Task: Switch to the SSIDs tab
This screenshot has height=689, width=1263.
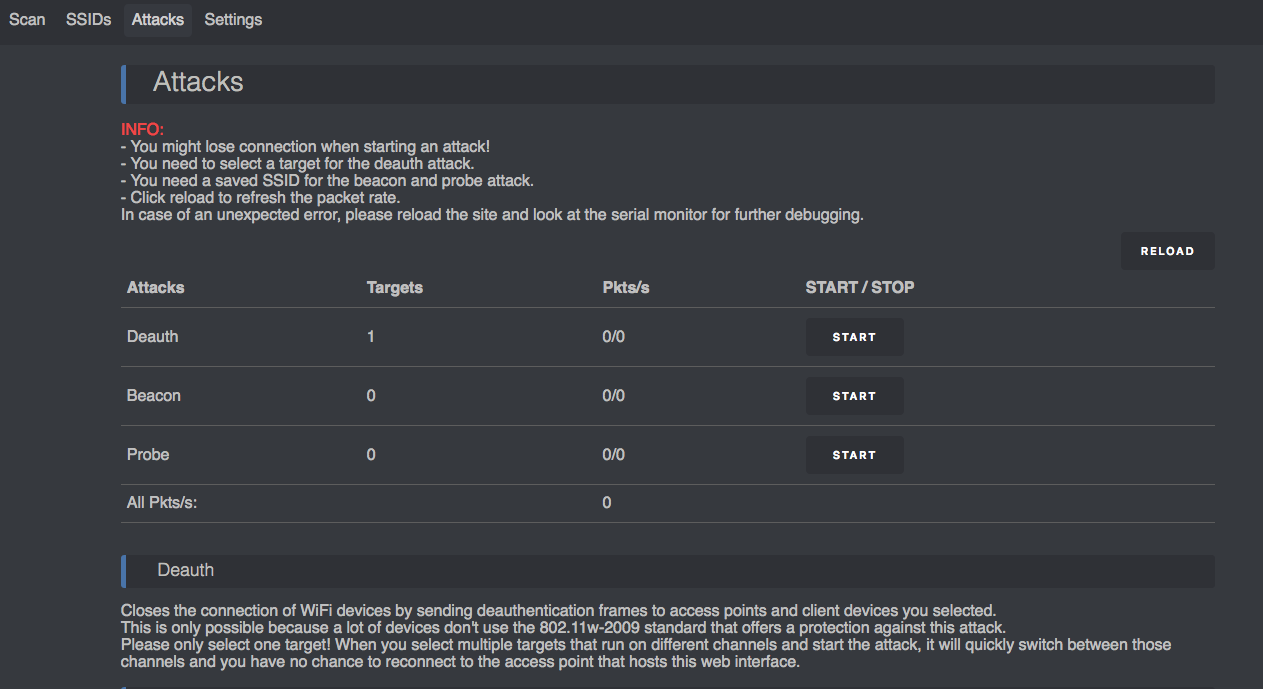Action: 88,19
